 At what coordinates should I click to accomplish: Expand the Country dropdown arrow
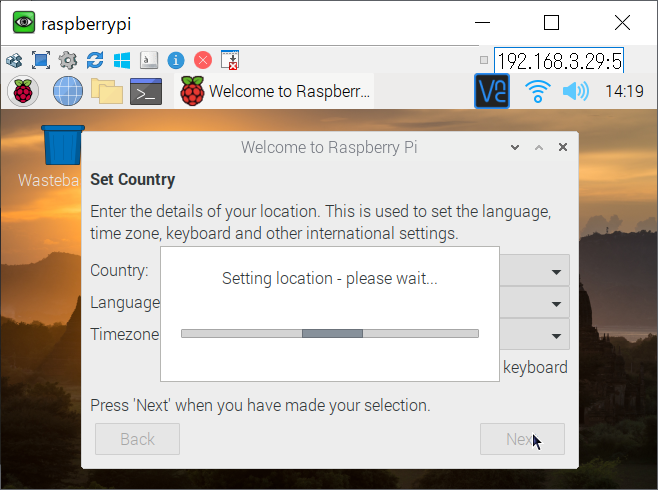pos(556,272)
